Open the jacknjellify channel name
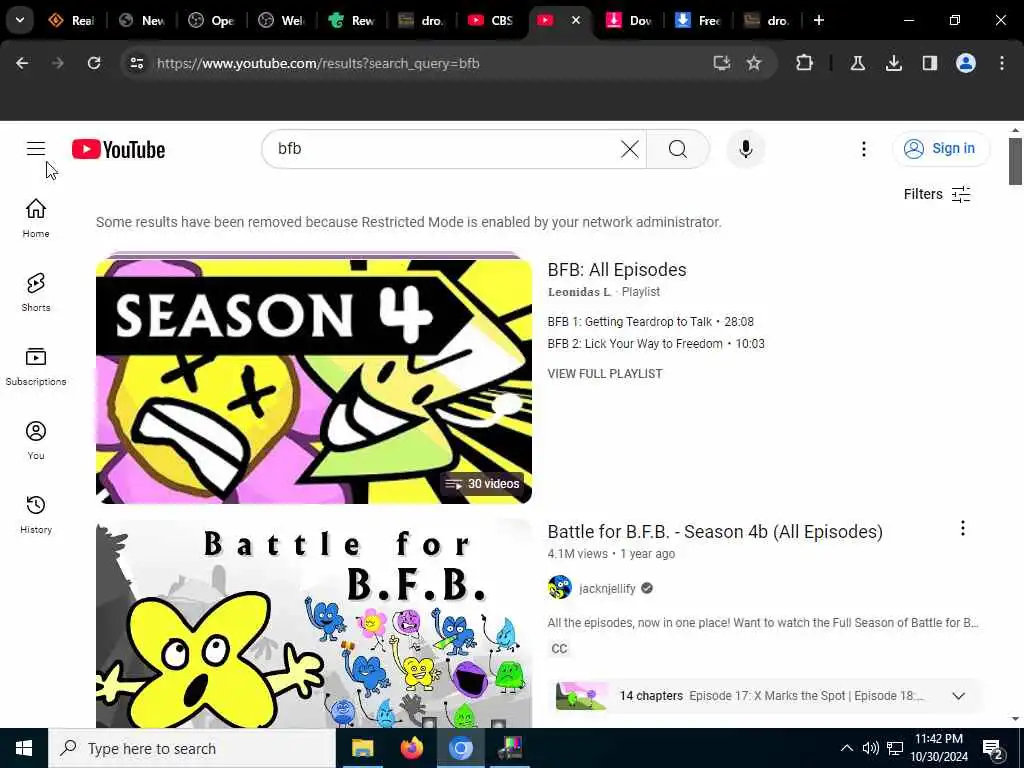Viewport: 1024px width, 768px height. [x=607, y=588]
